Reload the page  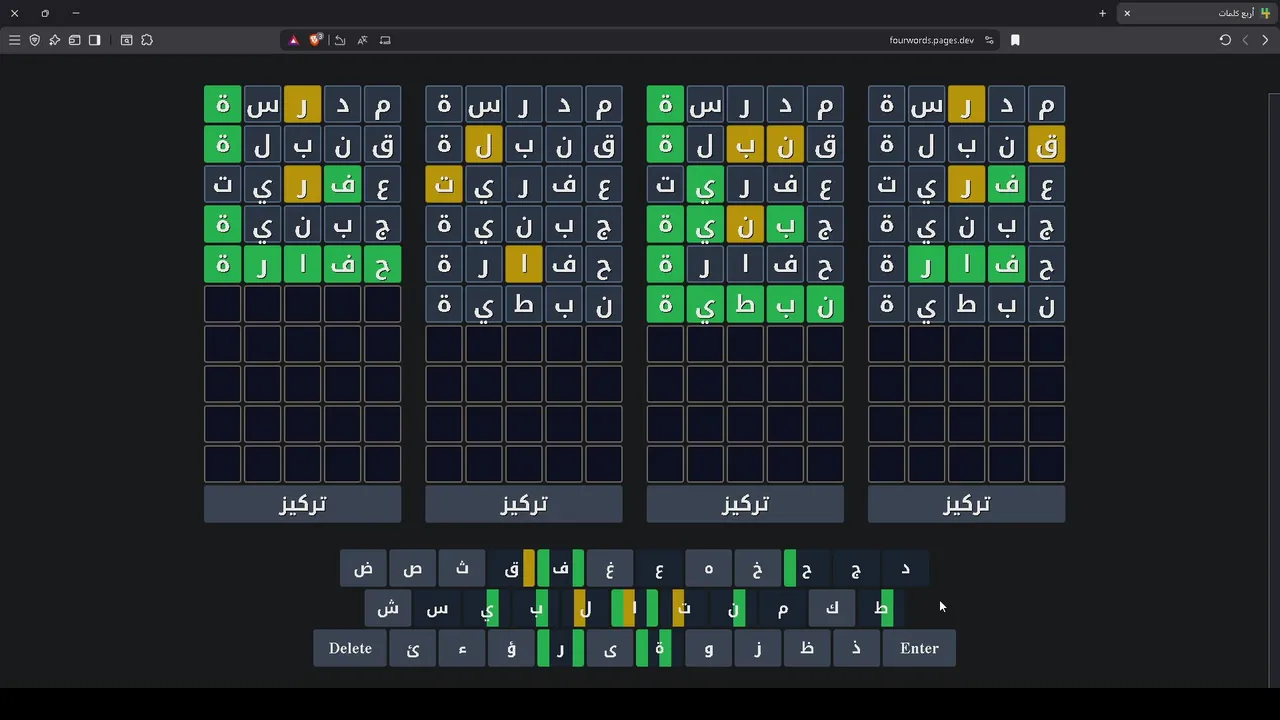click(1225, 40)
